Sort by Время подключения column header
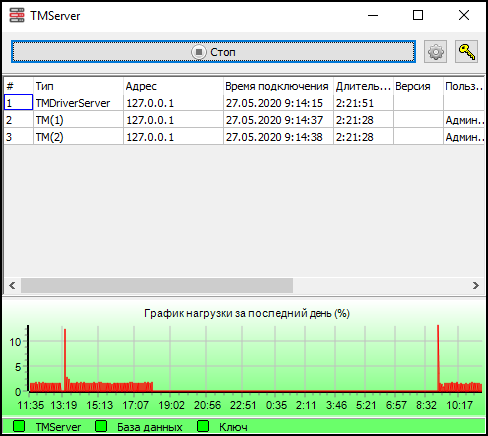The image size is (488, 436). coord(278,86)
